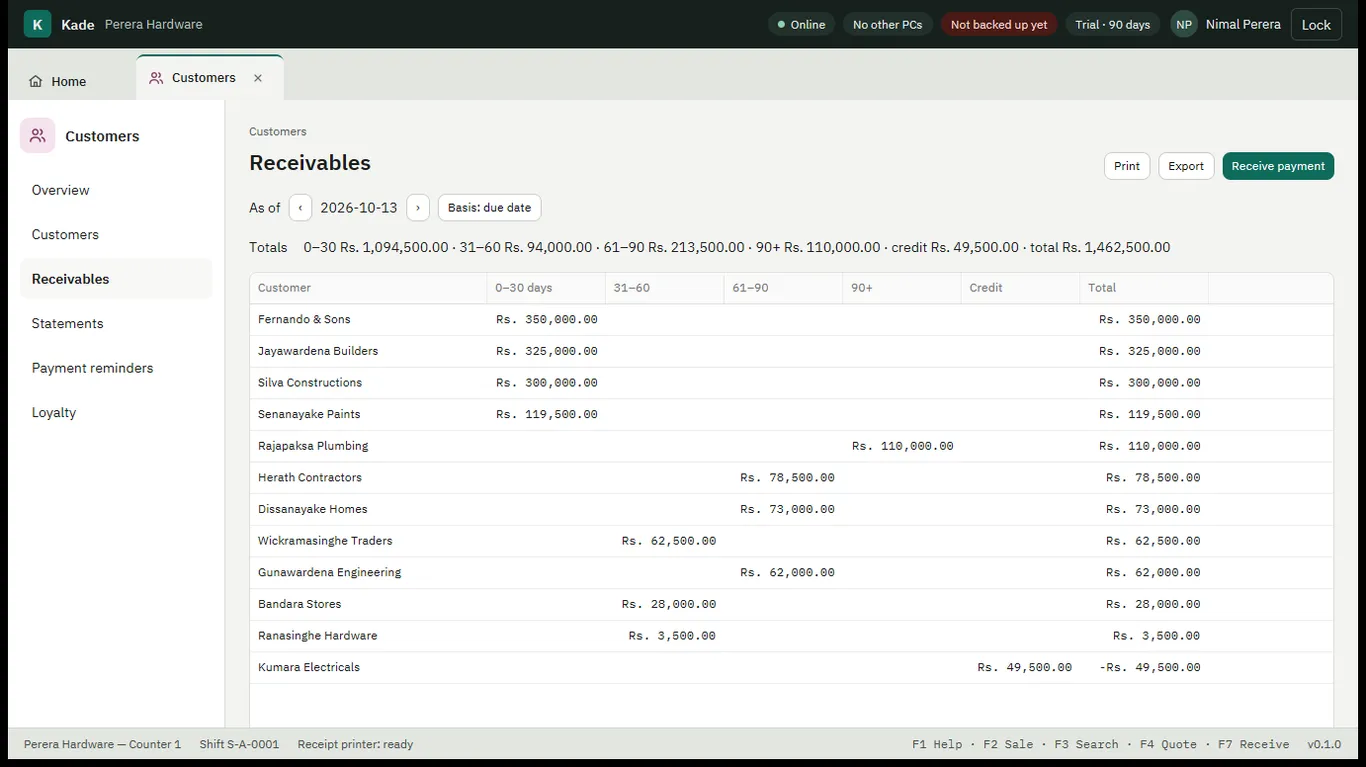Click the Customers breadcrumb link

pos(278,132)
